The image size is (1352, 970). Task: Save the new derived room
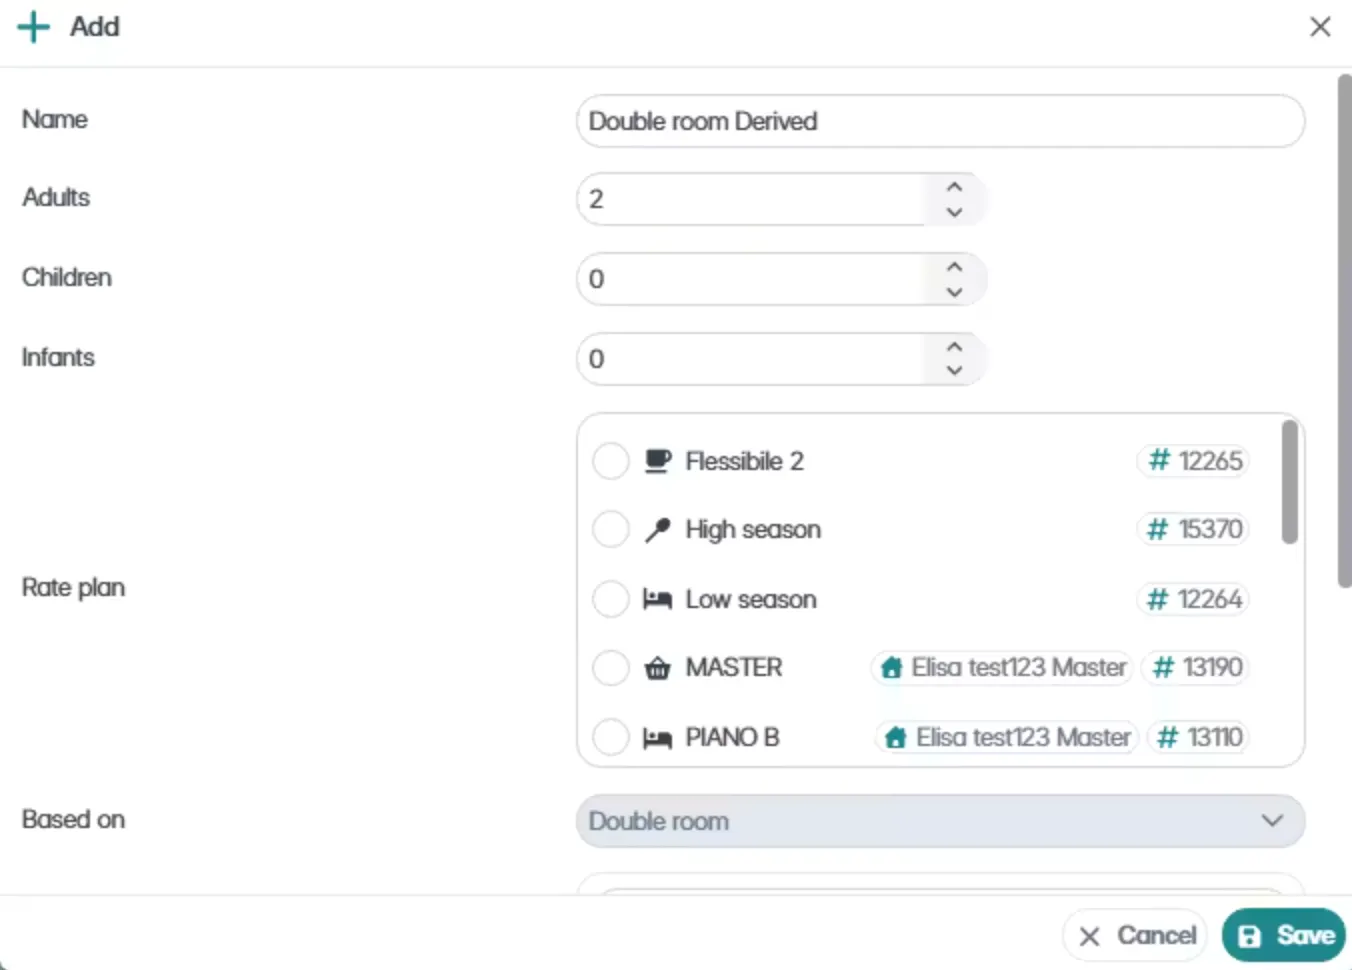point(1284,935)
